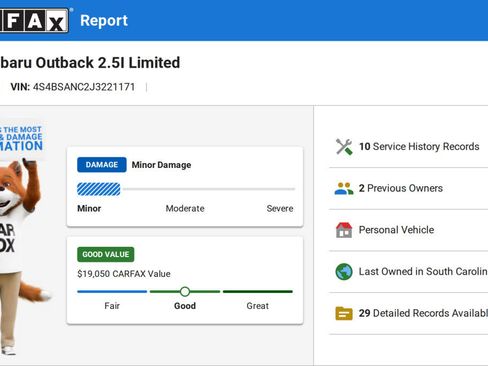
Task: View 2 Previous Owners details
Action: [x=401, y=188]
